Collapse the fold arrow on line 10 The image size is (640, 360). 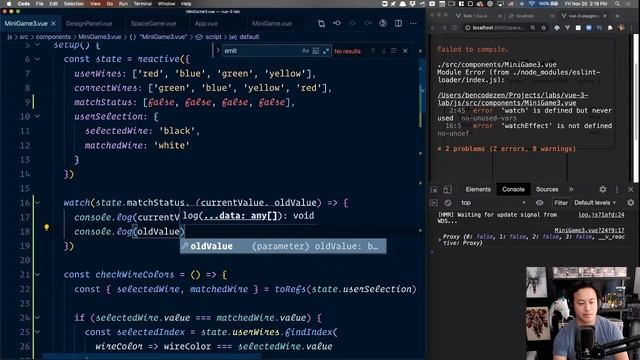click(x=38, y=117)
